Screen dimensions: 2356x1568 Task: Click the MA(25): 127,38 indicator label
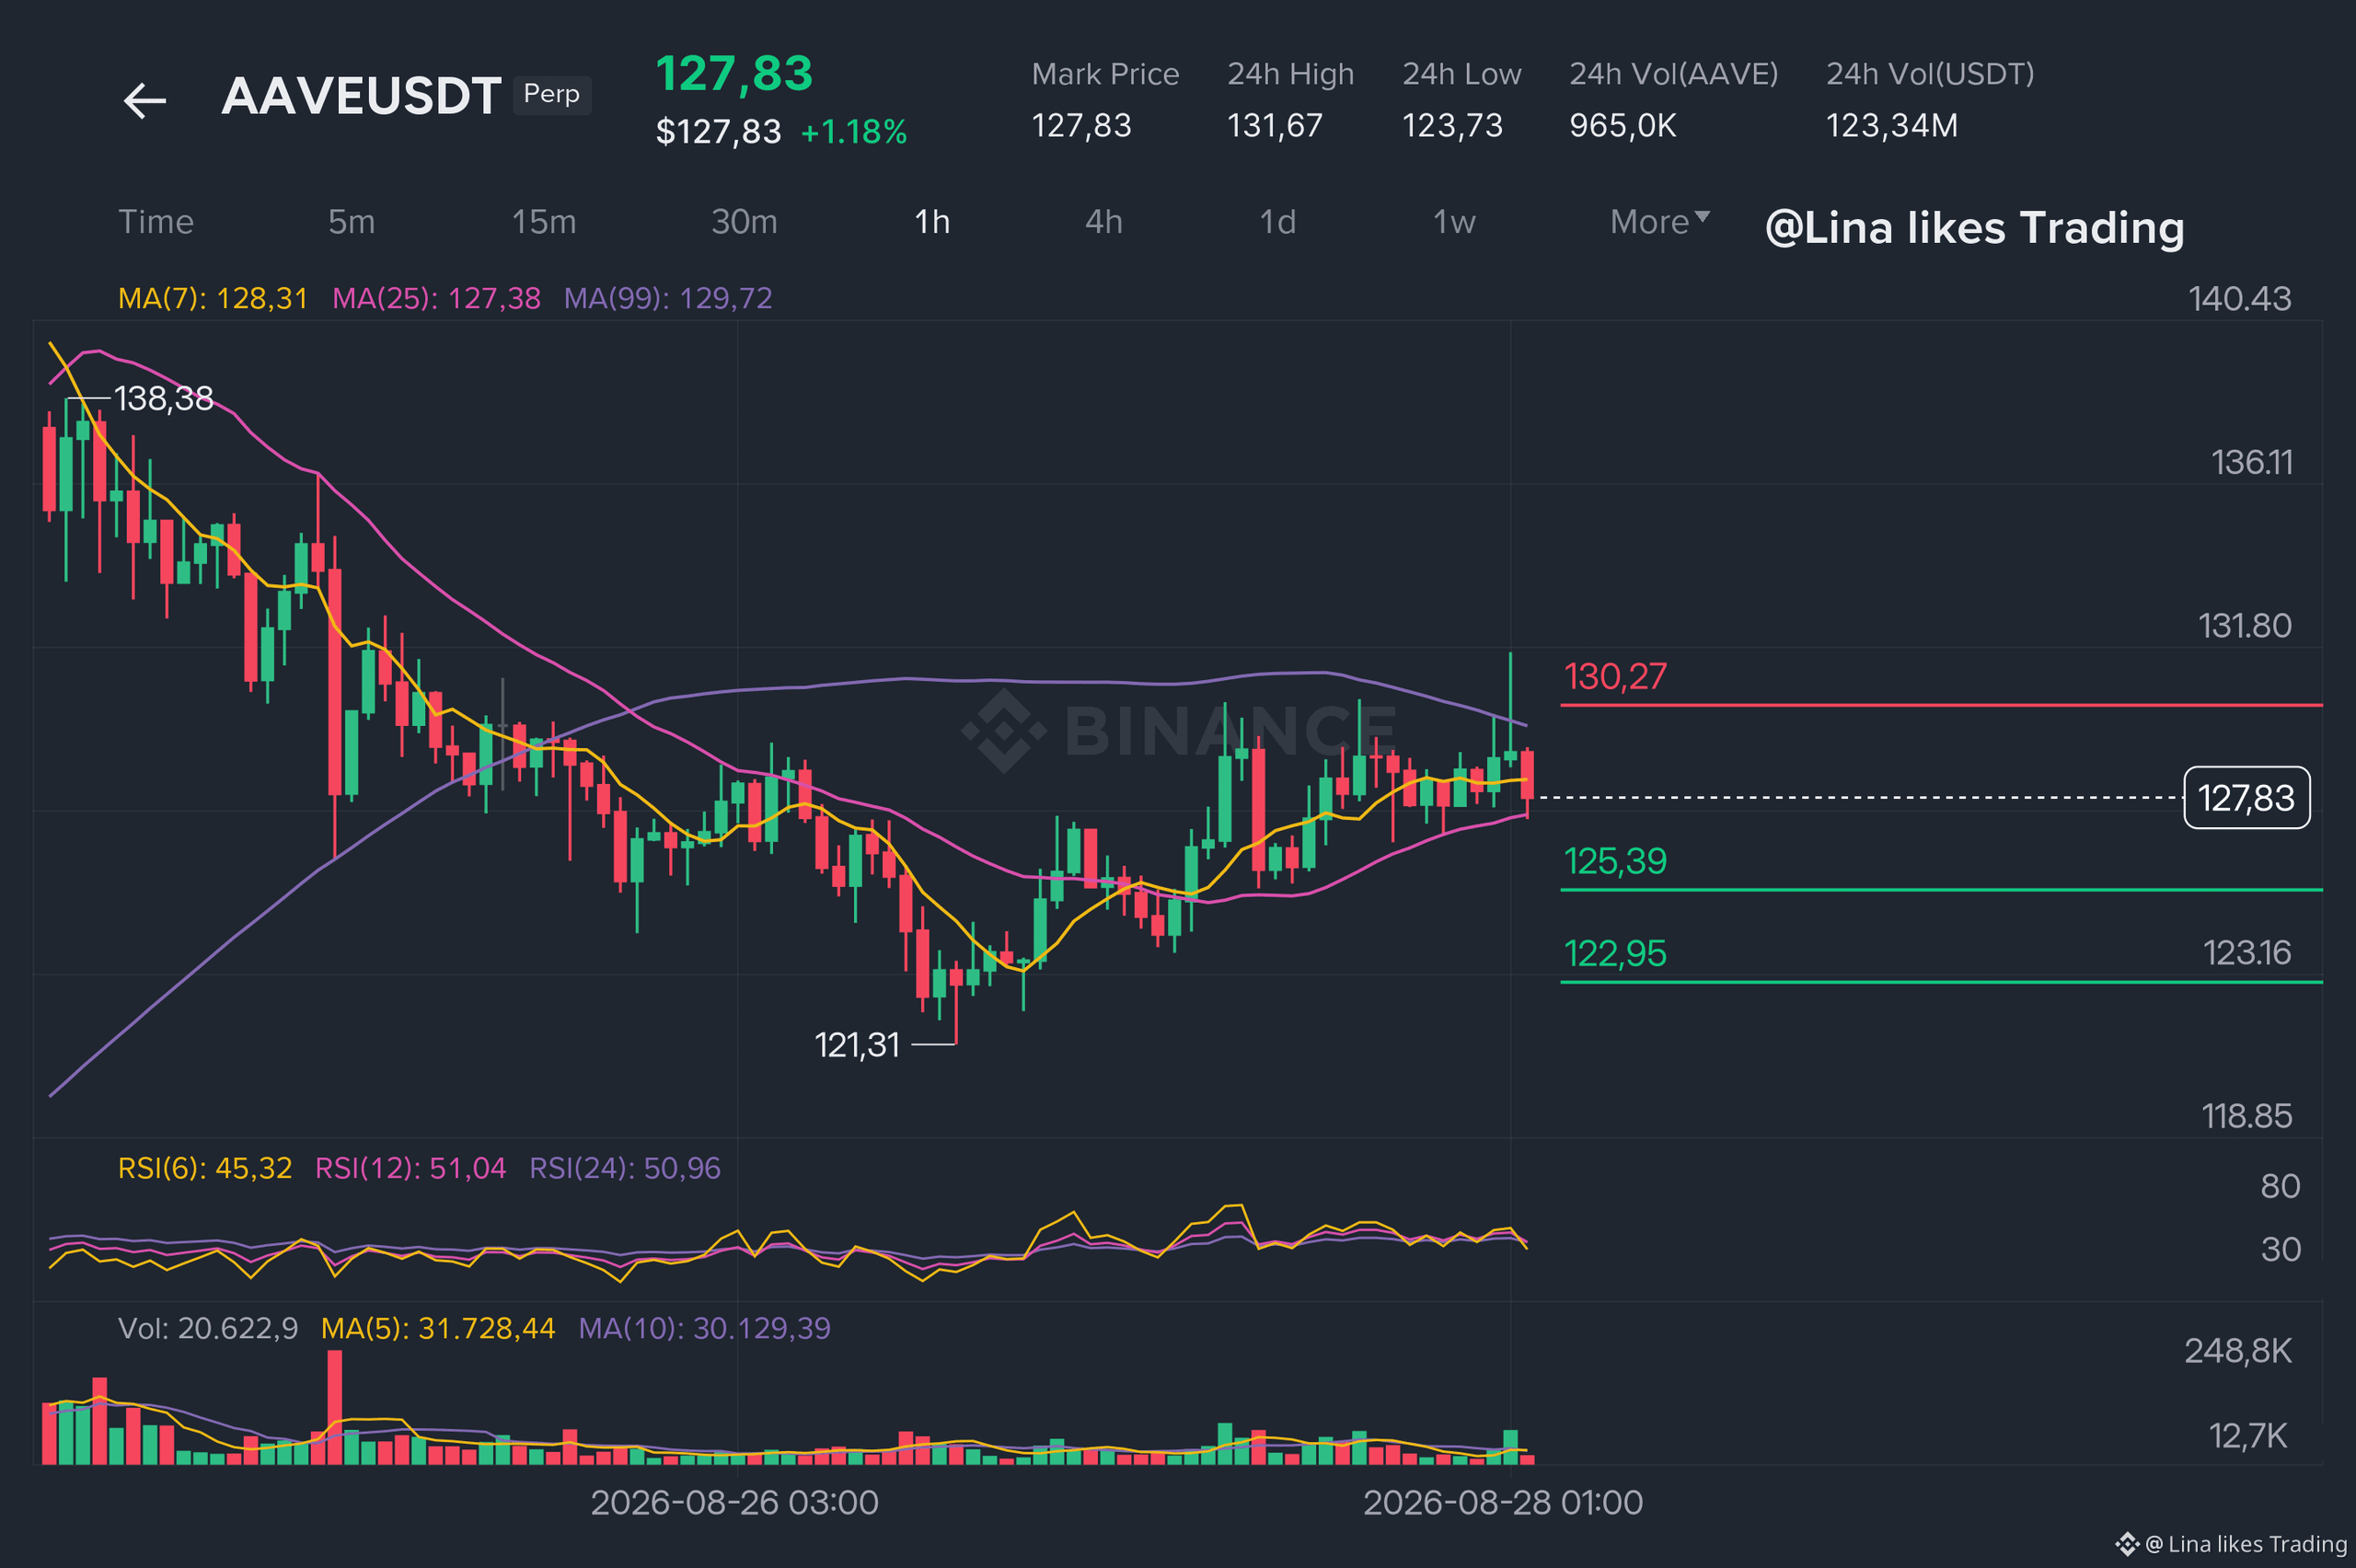436,298
